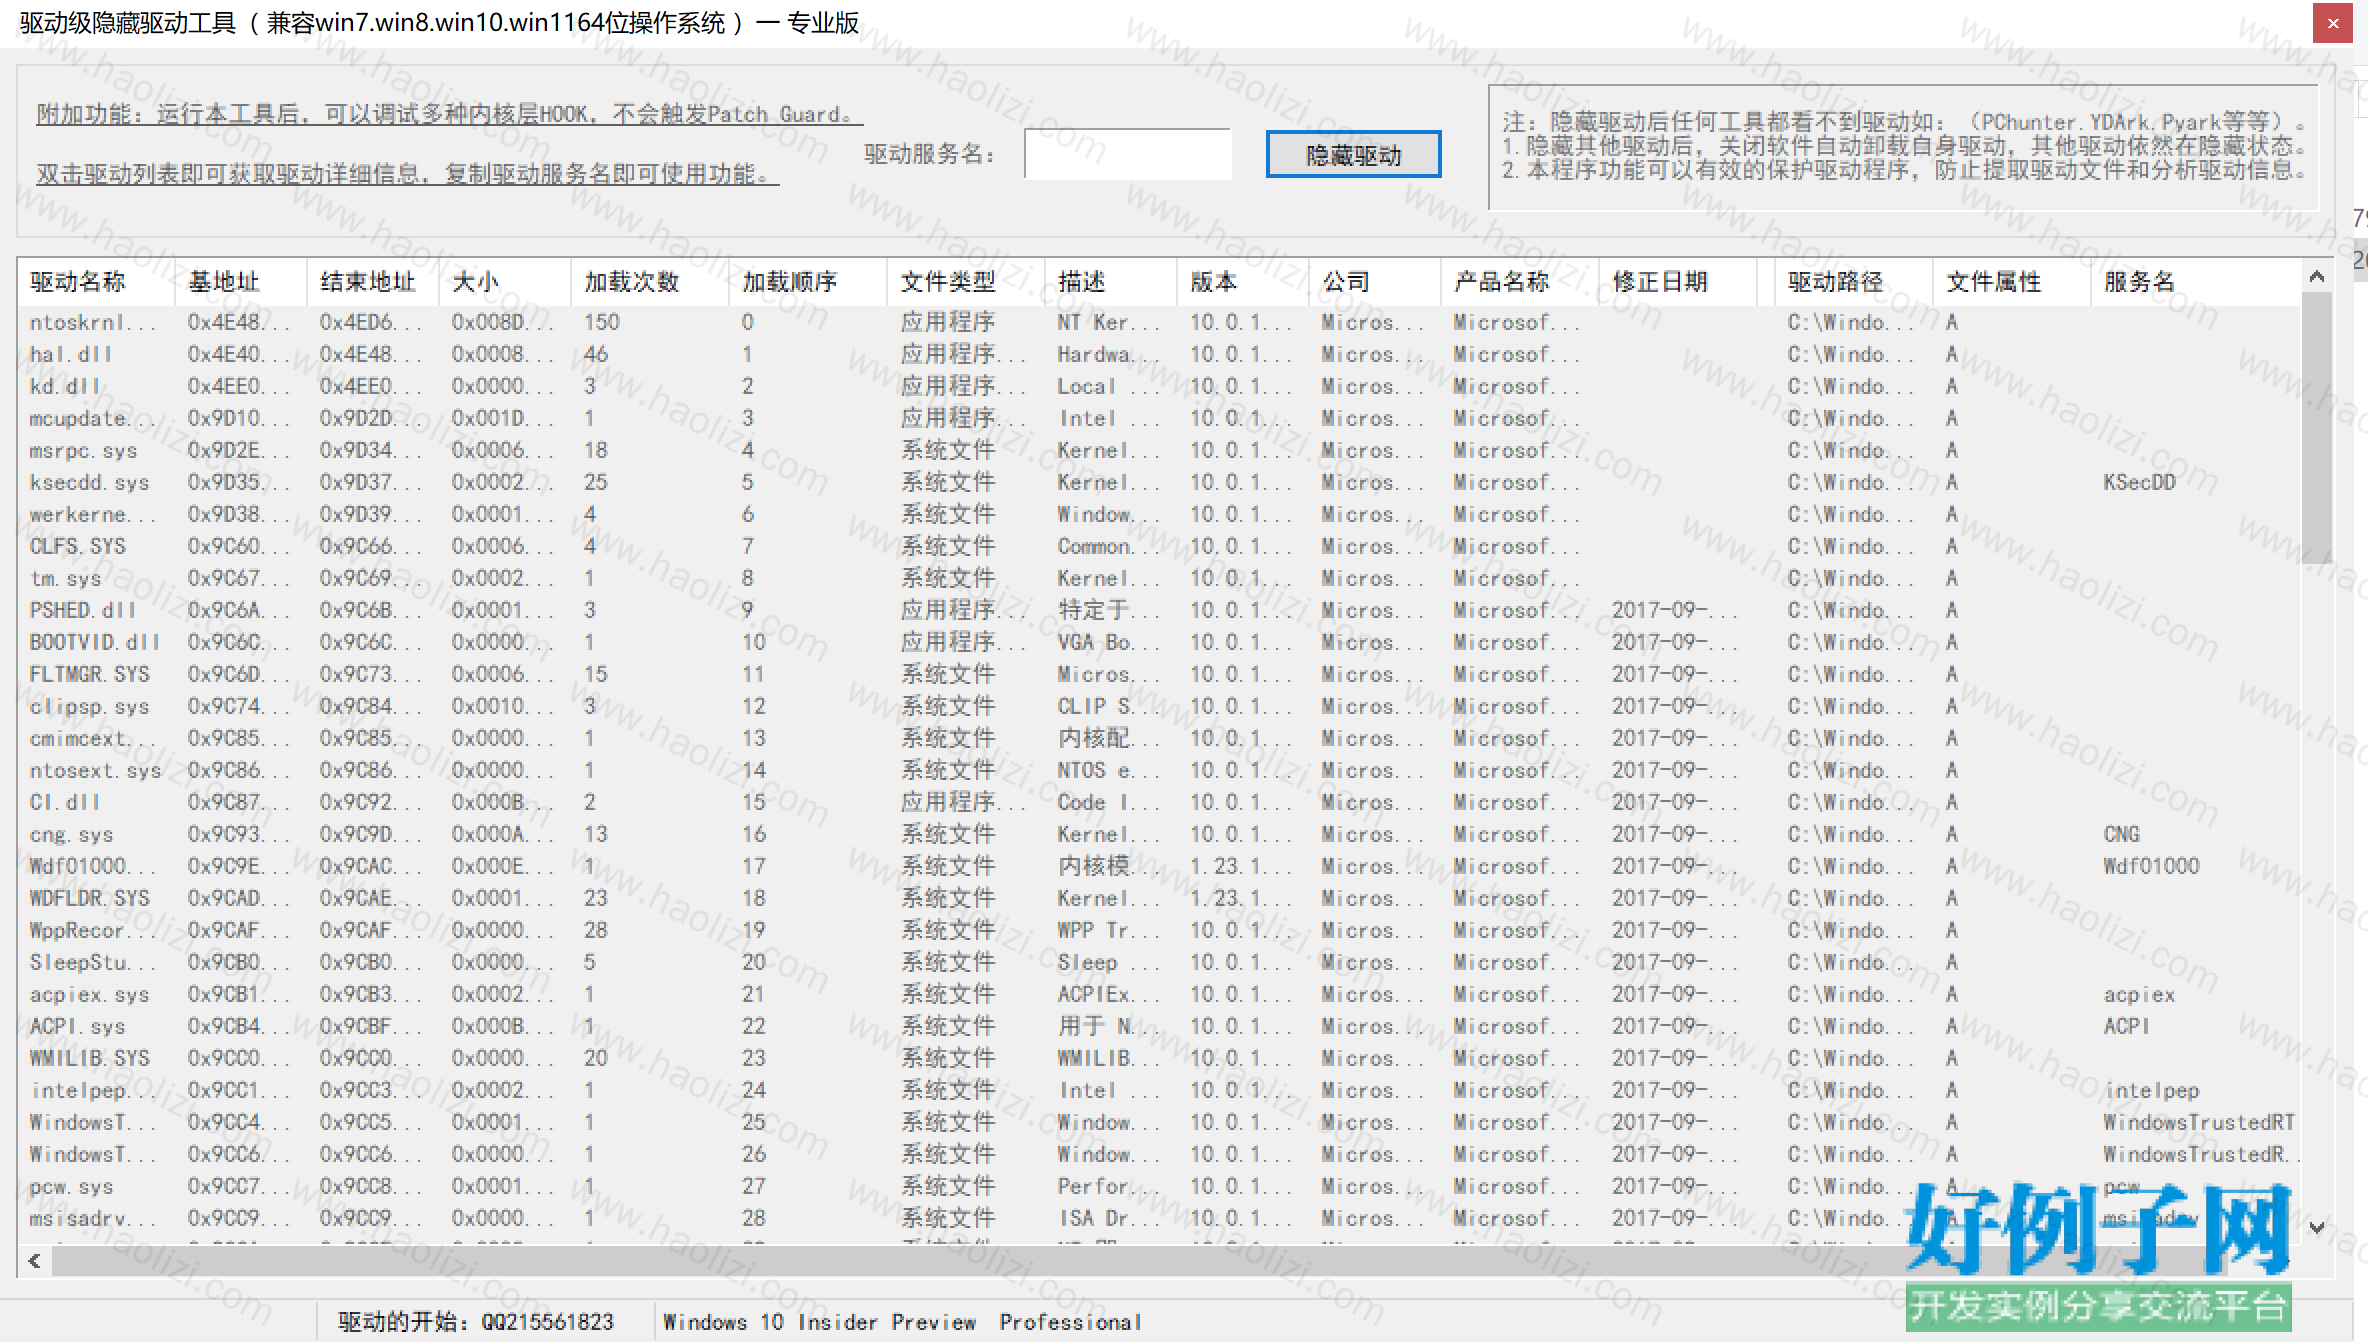
Task: Sort by 描述 column header
Action: (x=1111, y=282)
